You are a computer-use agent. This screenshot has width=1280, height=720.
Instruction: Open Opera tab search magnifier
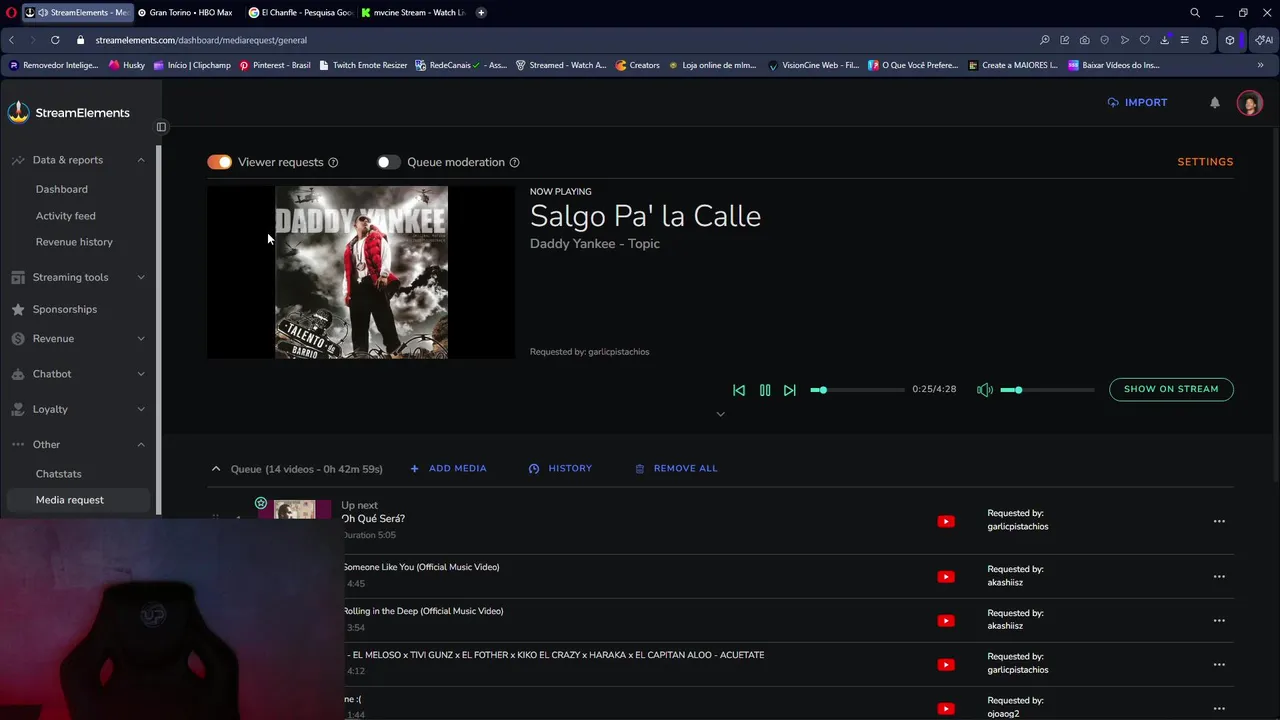[x=1195, y=13]
